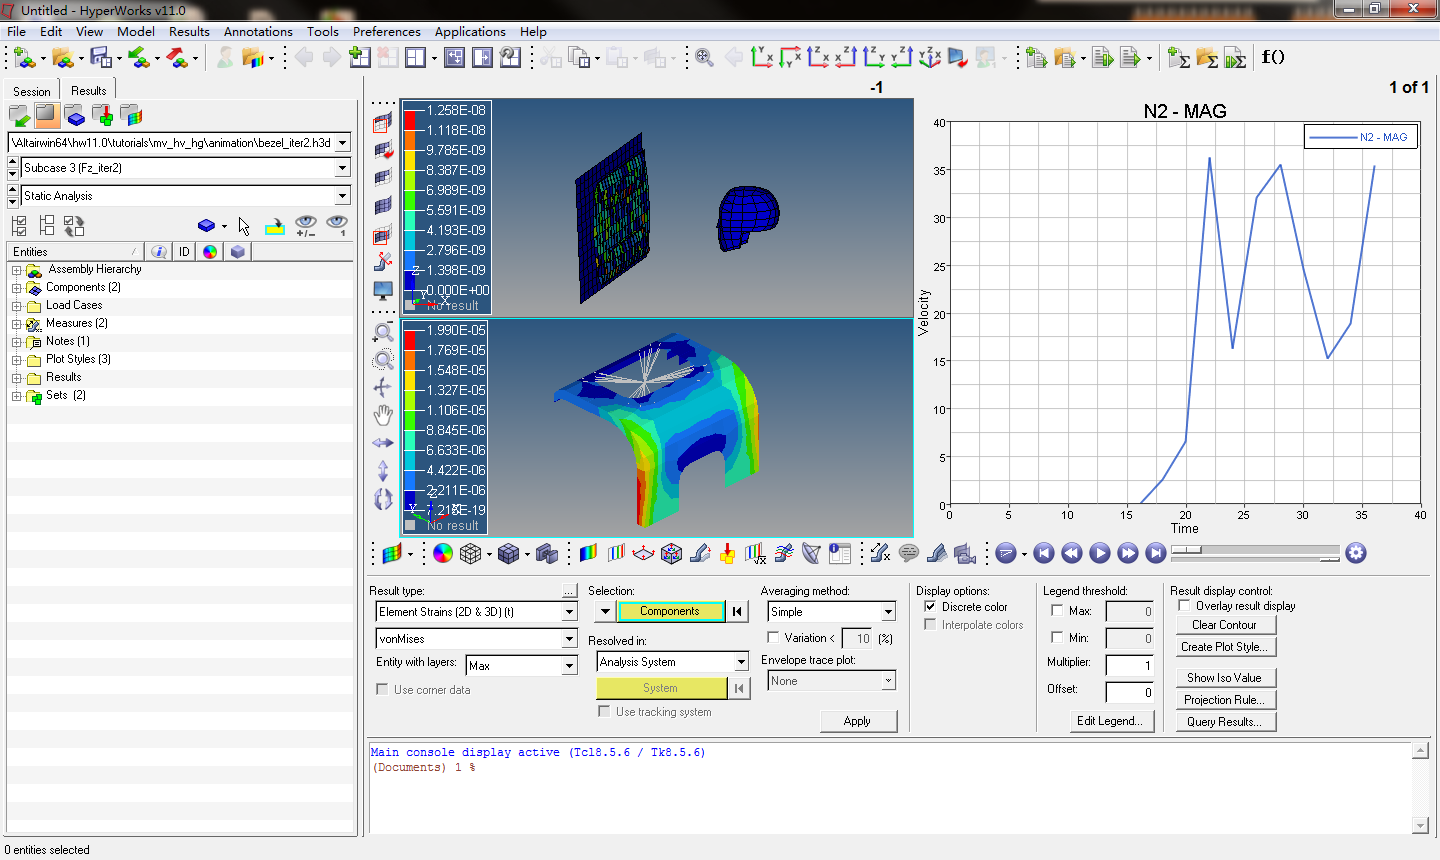Open the Applications menu
Viewport: 1440px width, 860px height.
tap(470, 32)
